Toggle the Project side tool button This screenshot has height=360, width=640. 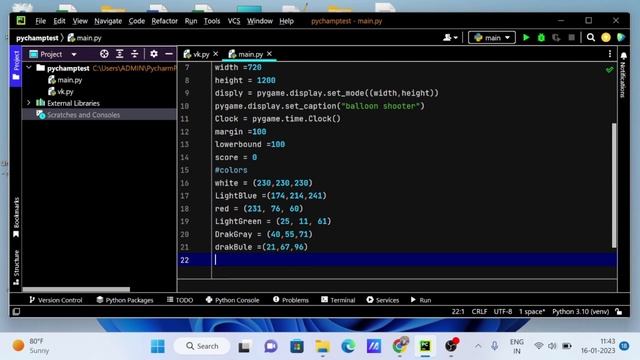tap(16, 66)
